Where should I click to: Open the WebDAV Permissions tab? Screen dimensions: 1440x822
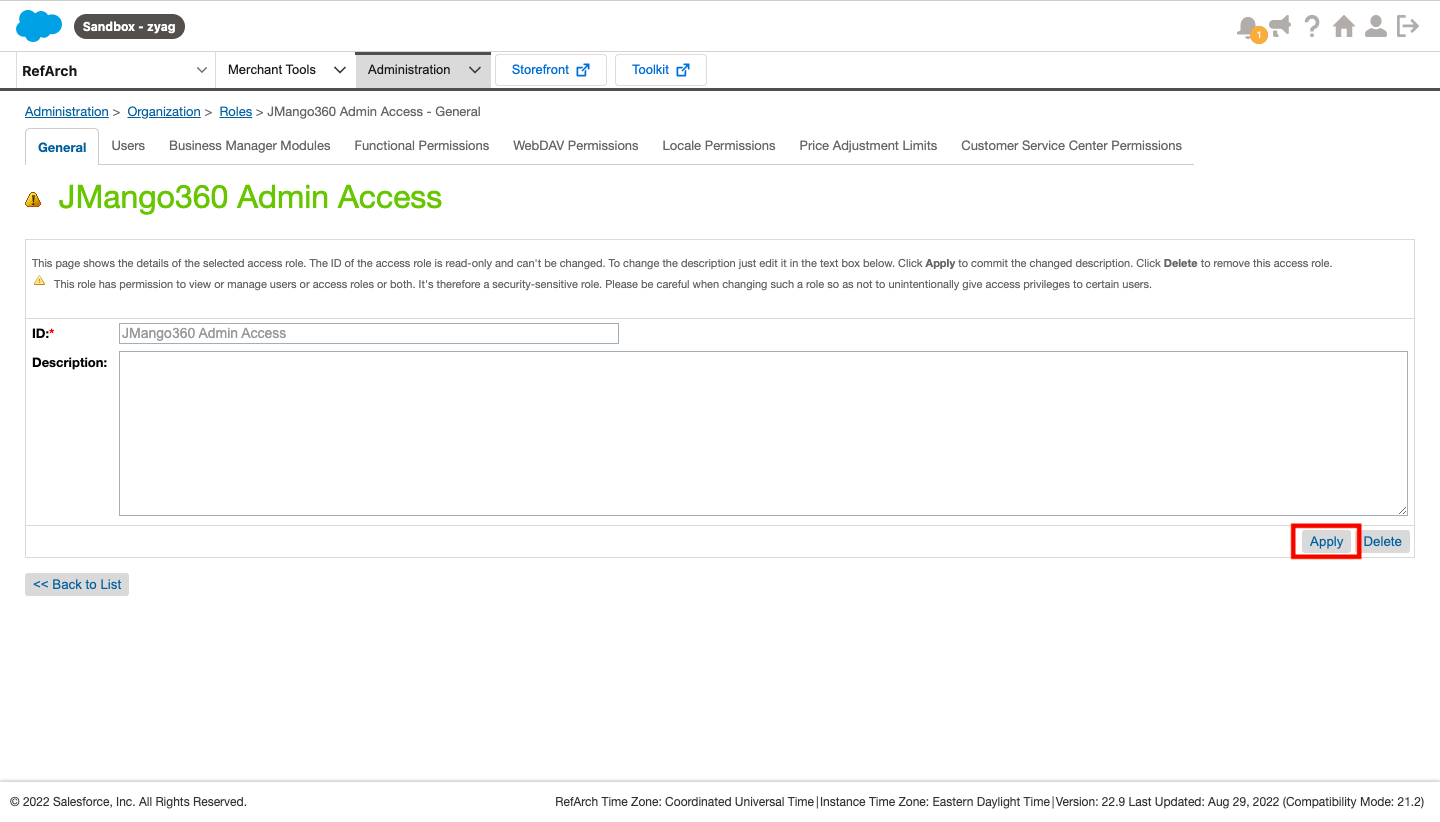[x=575, y=146]
